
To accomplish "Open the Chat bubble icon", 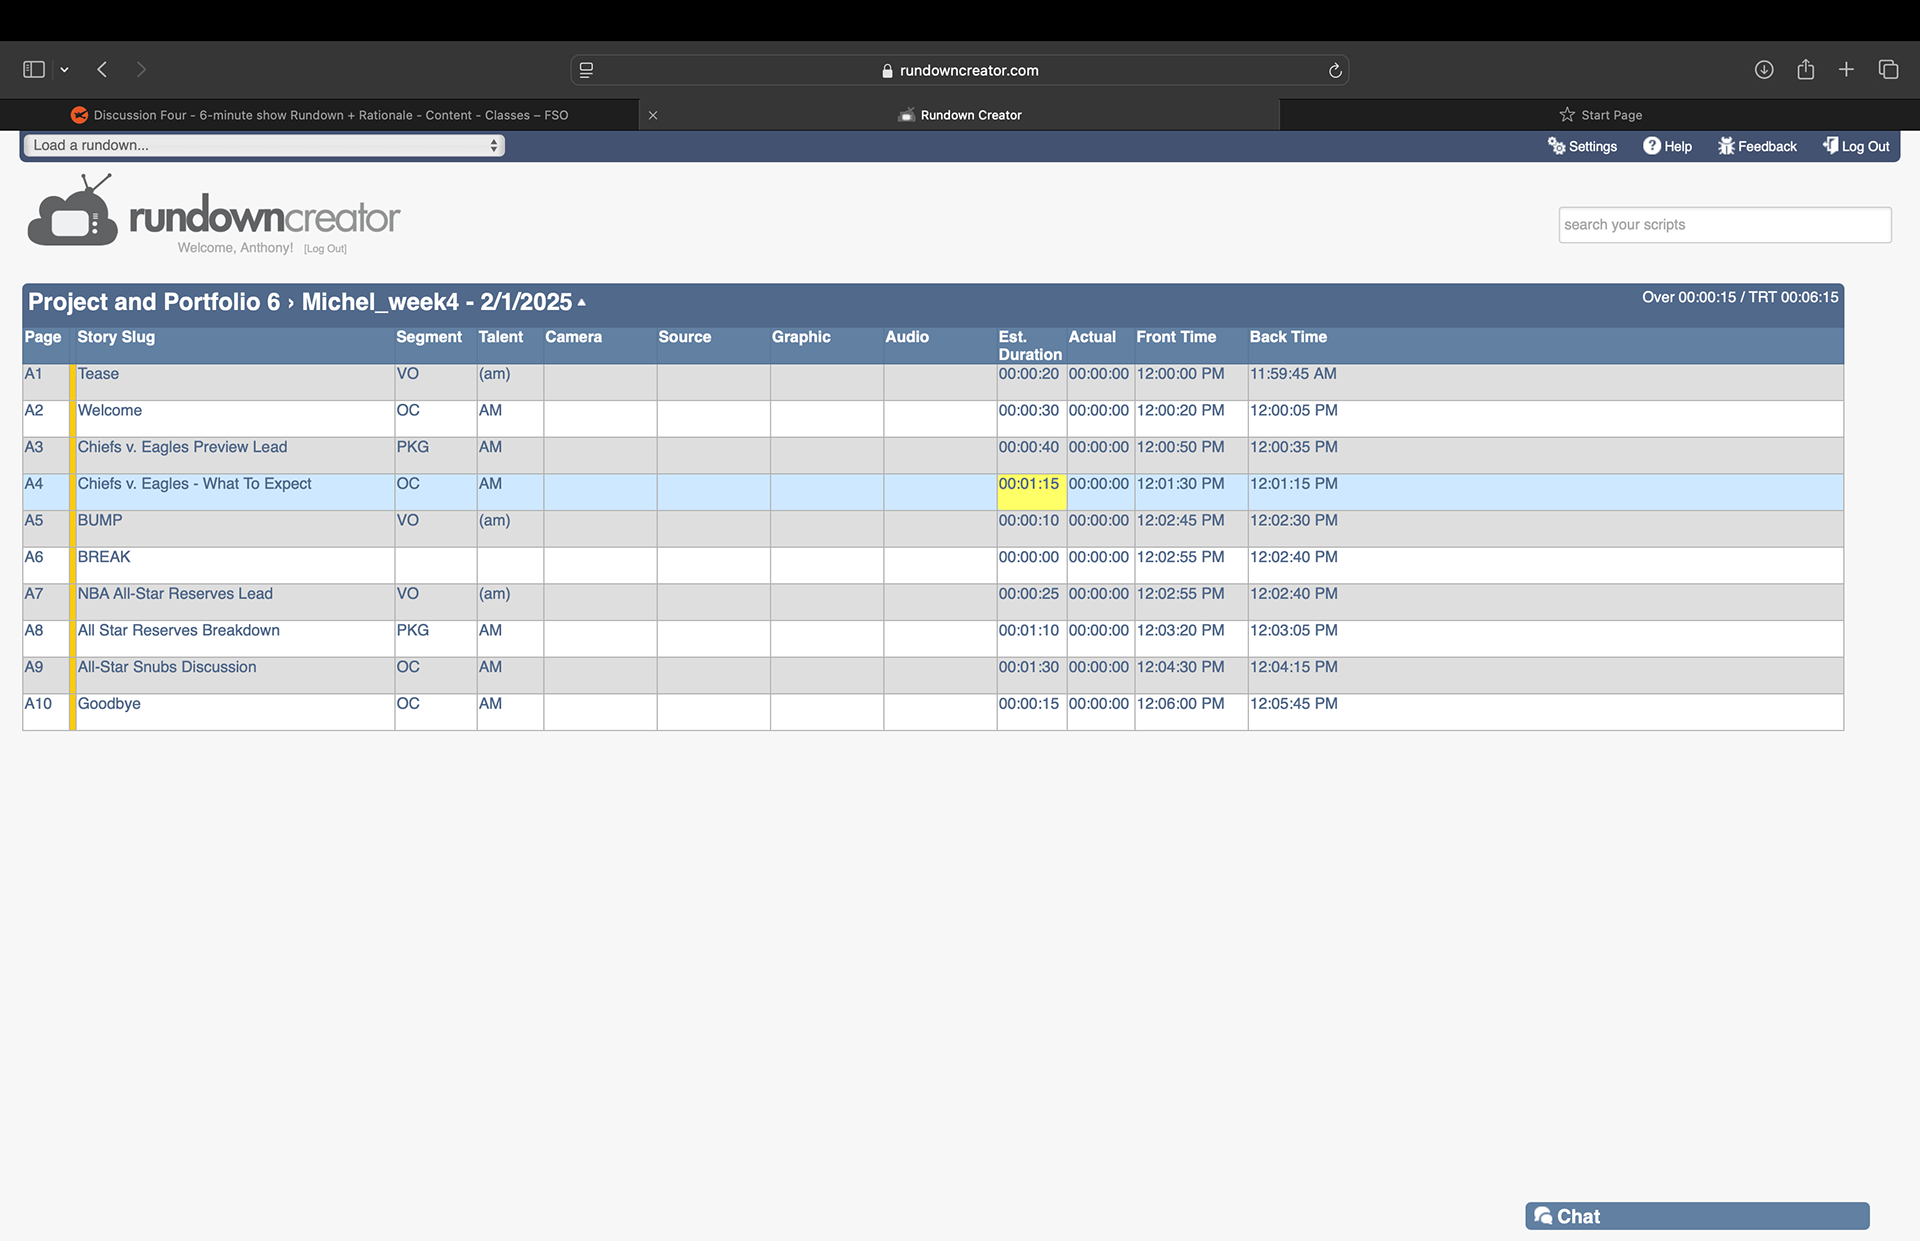I will pyautogui.click(x=1543, y=1216).
